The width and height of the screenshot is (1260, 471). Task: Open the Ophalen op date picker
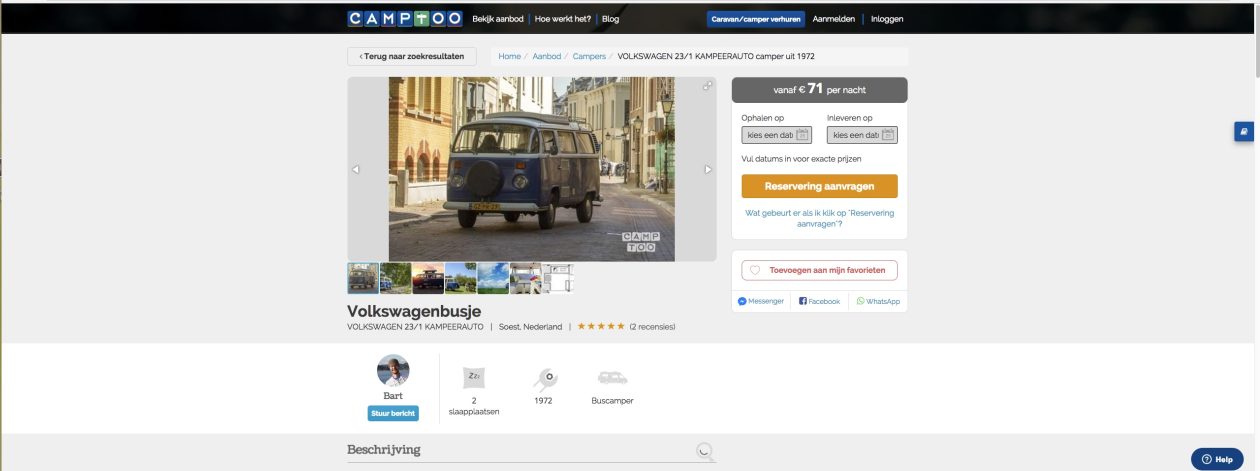[776, 135]
